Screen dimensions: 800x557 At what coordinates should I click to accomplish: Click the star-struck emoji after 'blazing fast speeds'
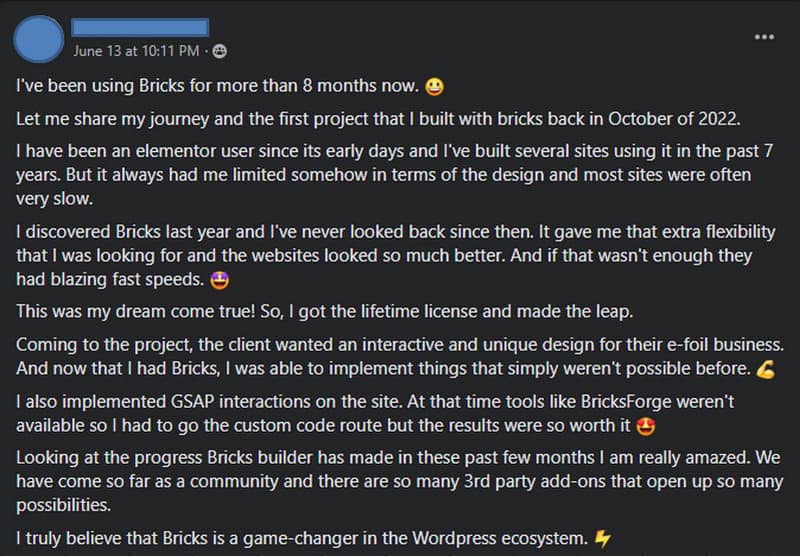[x=219, y=280]
